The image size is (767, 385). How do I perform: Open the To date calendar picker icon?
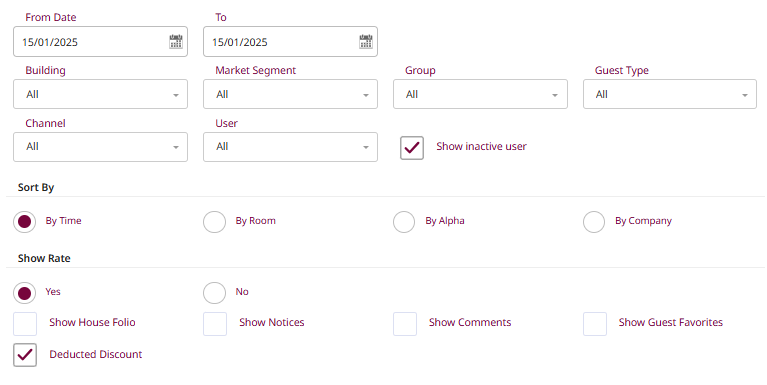(x=365, y=42)
